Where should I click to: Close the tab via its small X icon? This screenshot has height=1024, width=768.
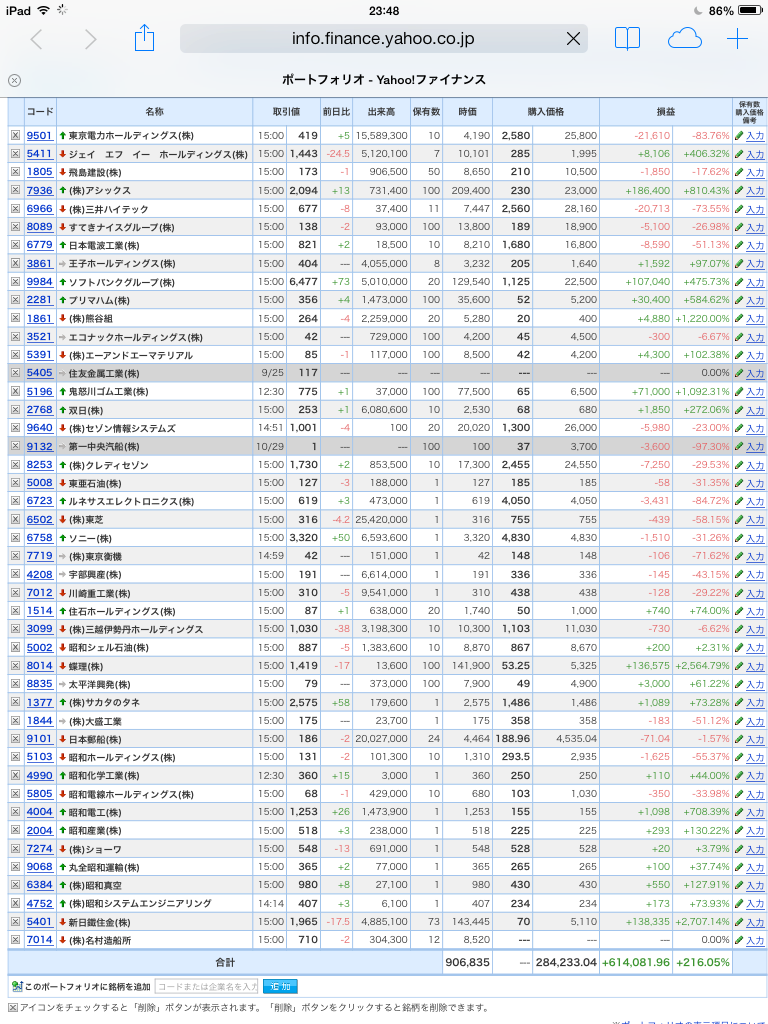click(x=14, y=80)
